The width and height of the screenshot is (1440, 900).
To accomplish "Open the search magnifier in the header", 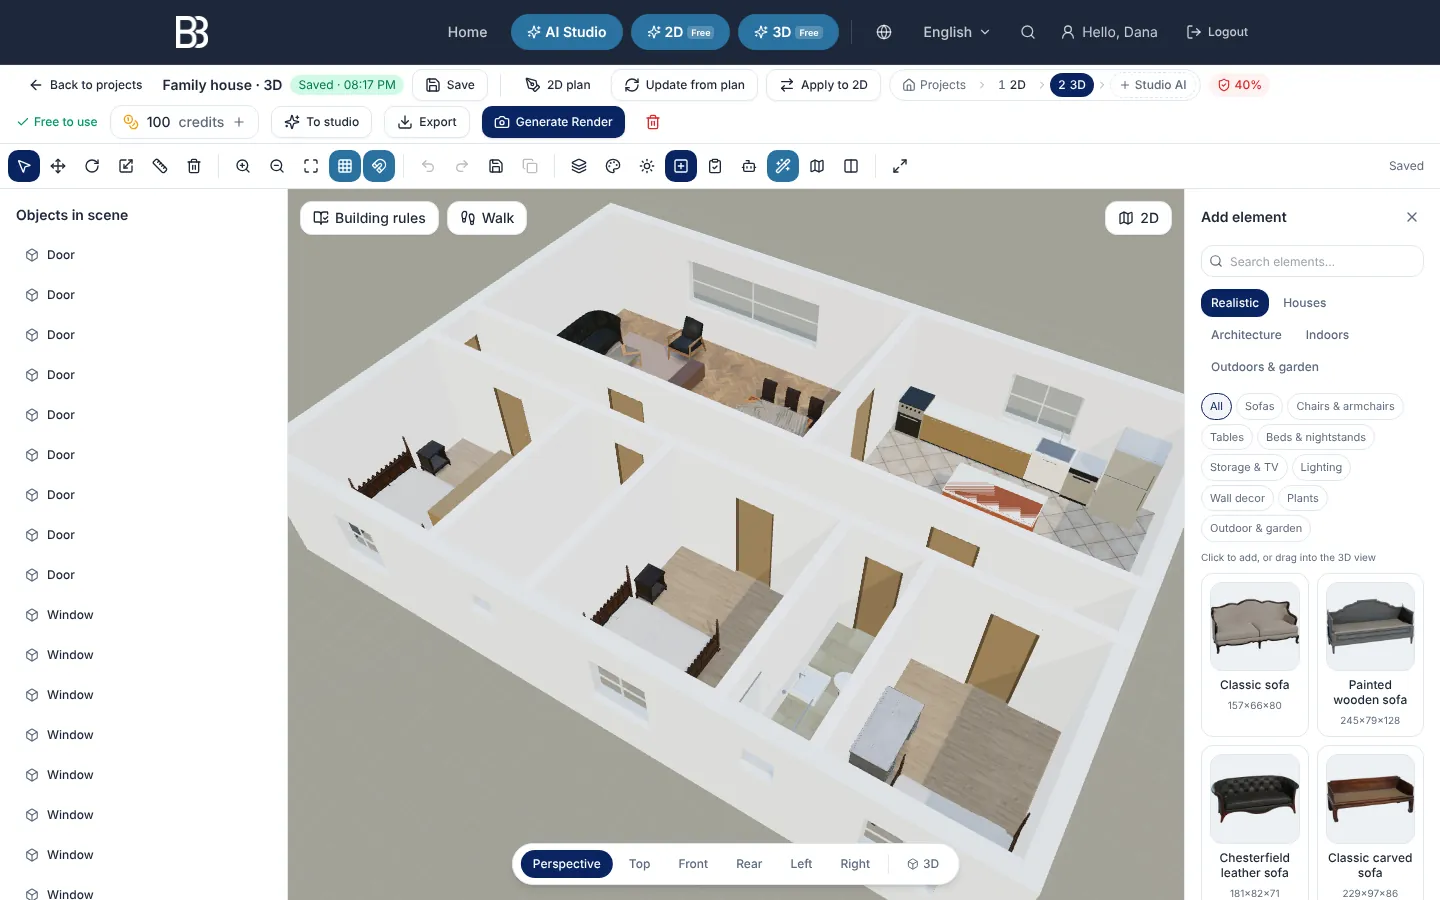I will tap(1028, 32).
